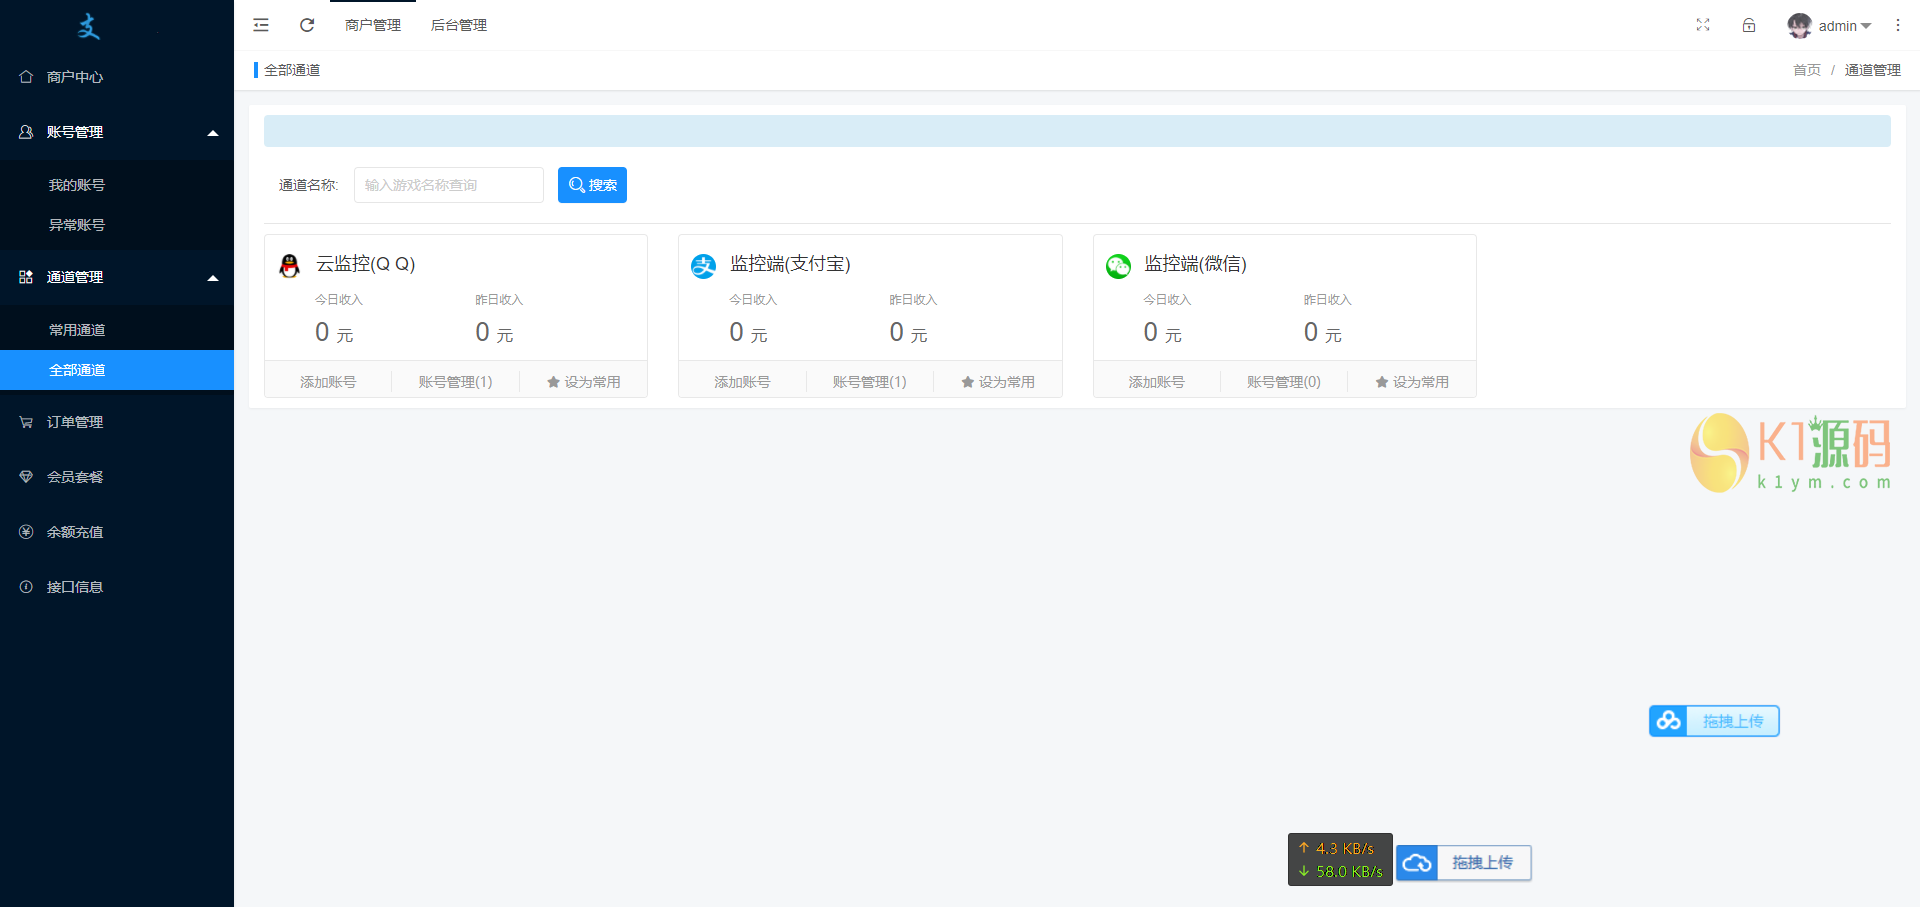
Task: Click the 监控端(支付宝) card title
Action: [x=790, y=264]
